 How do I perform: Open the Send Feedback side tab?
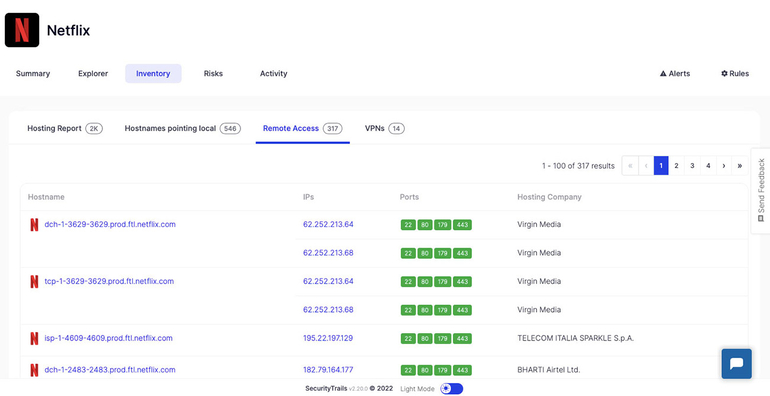pyautogui.click(x=761, y=191)
